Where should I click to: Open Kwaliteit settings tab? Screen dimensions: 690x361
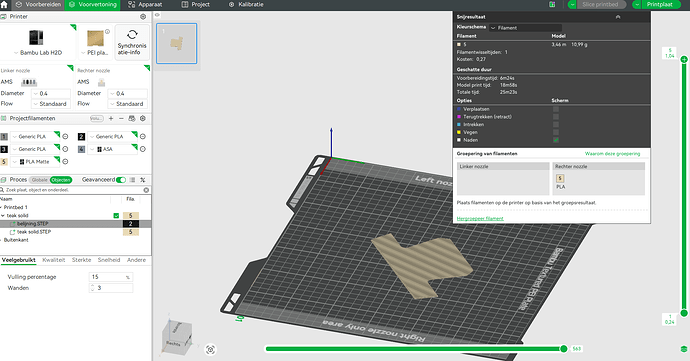[x=54, y=260]
